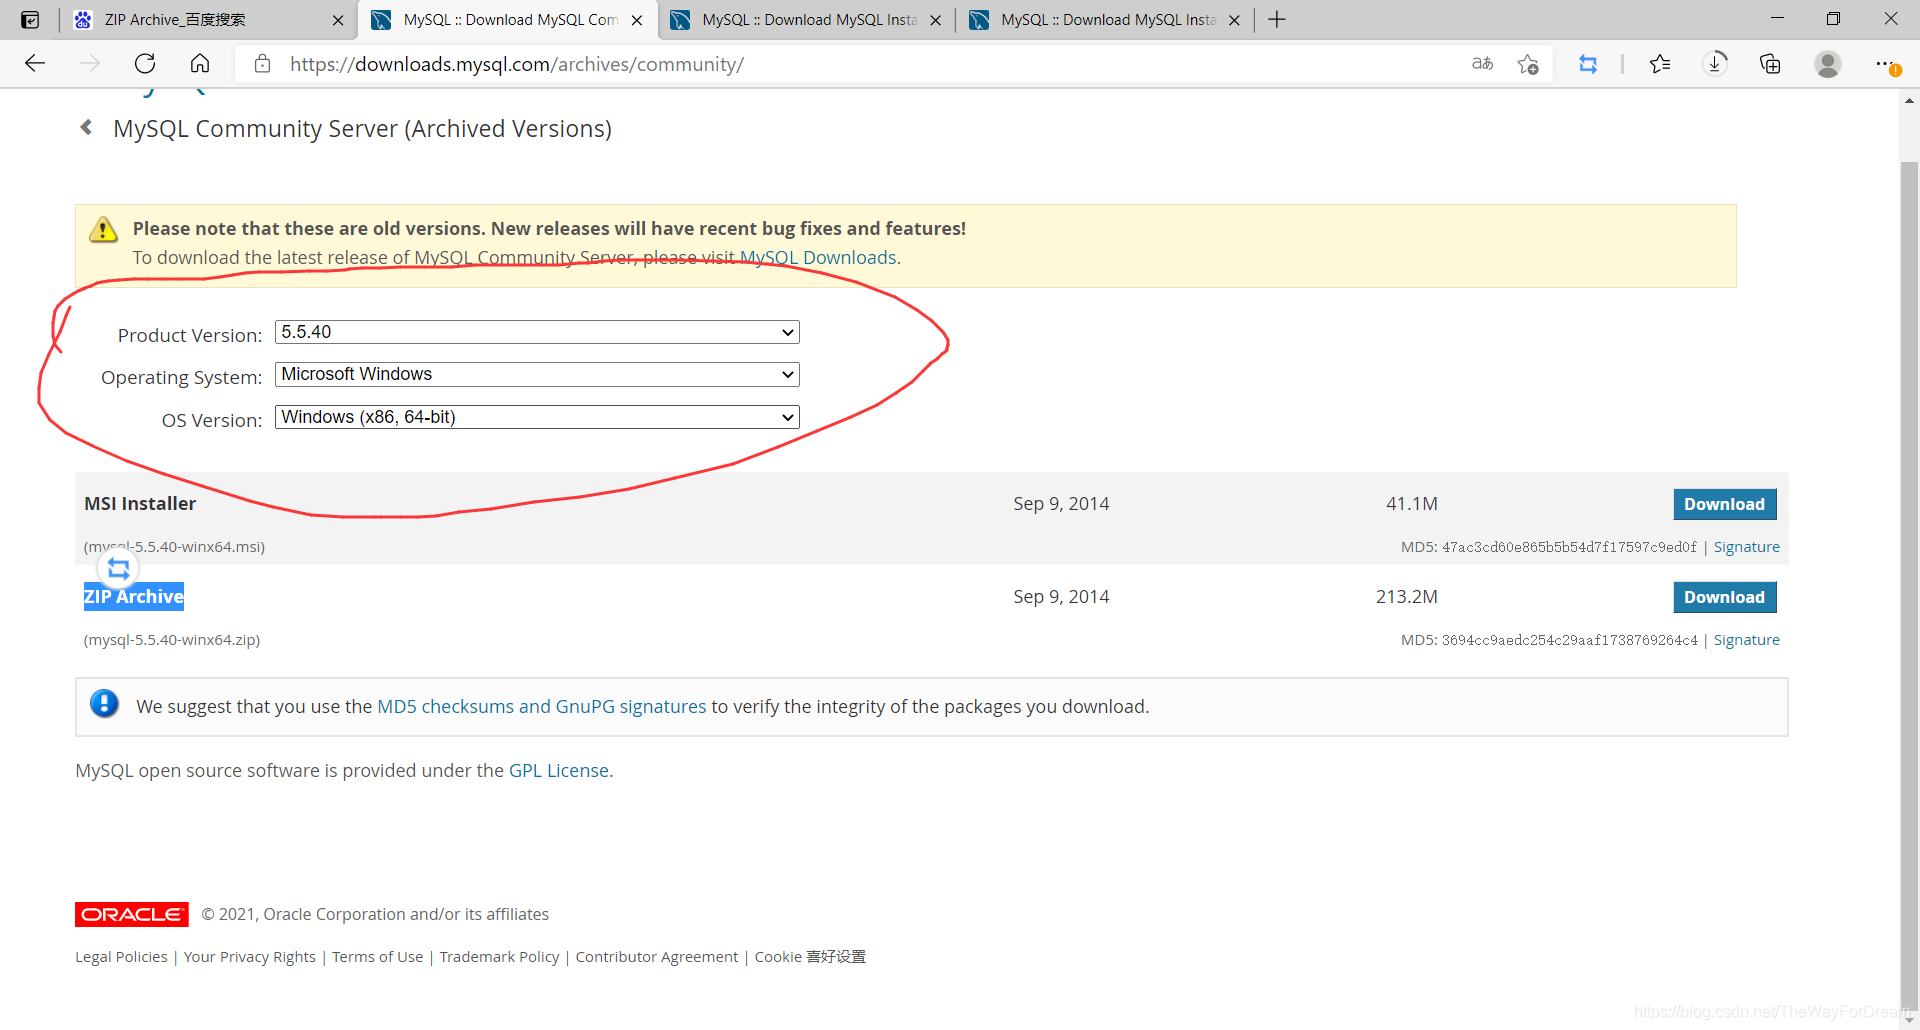This screenshot has width=1920, height=1030.
Task: Refresh the current page
Action: click(x=145, y=64)
